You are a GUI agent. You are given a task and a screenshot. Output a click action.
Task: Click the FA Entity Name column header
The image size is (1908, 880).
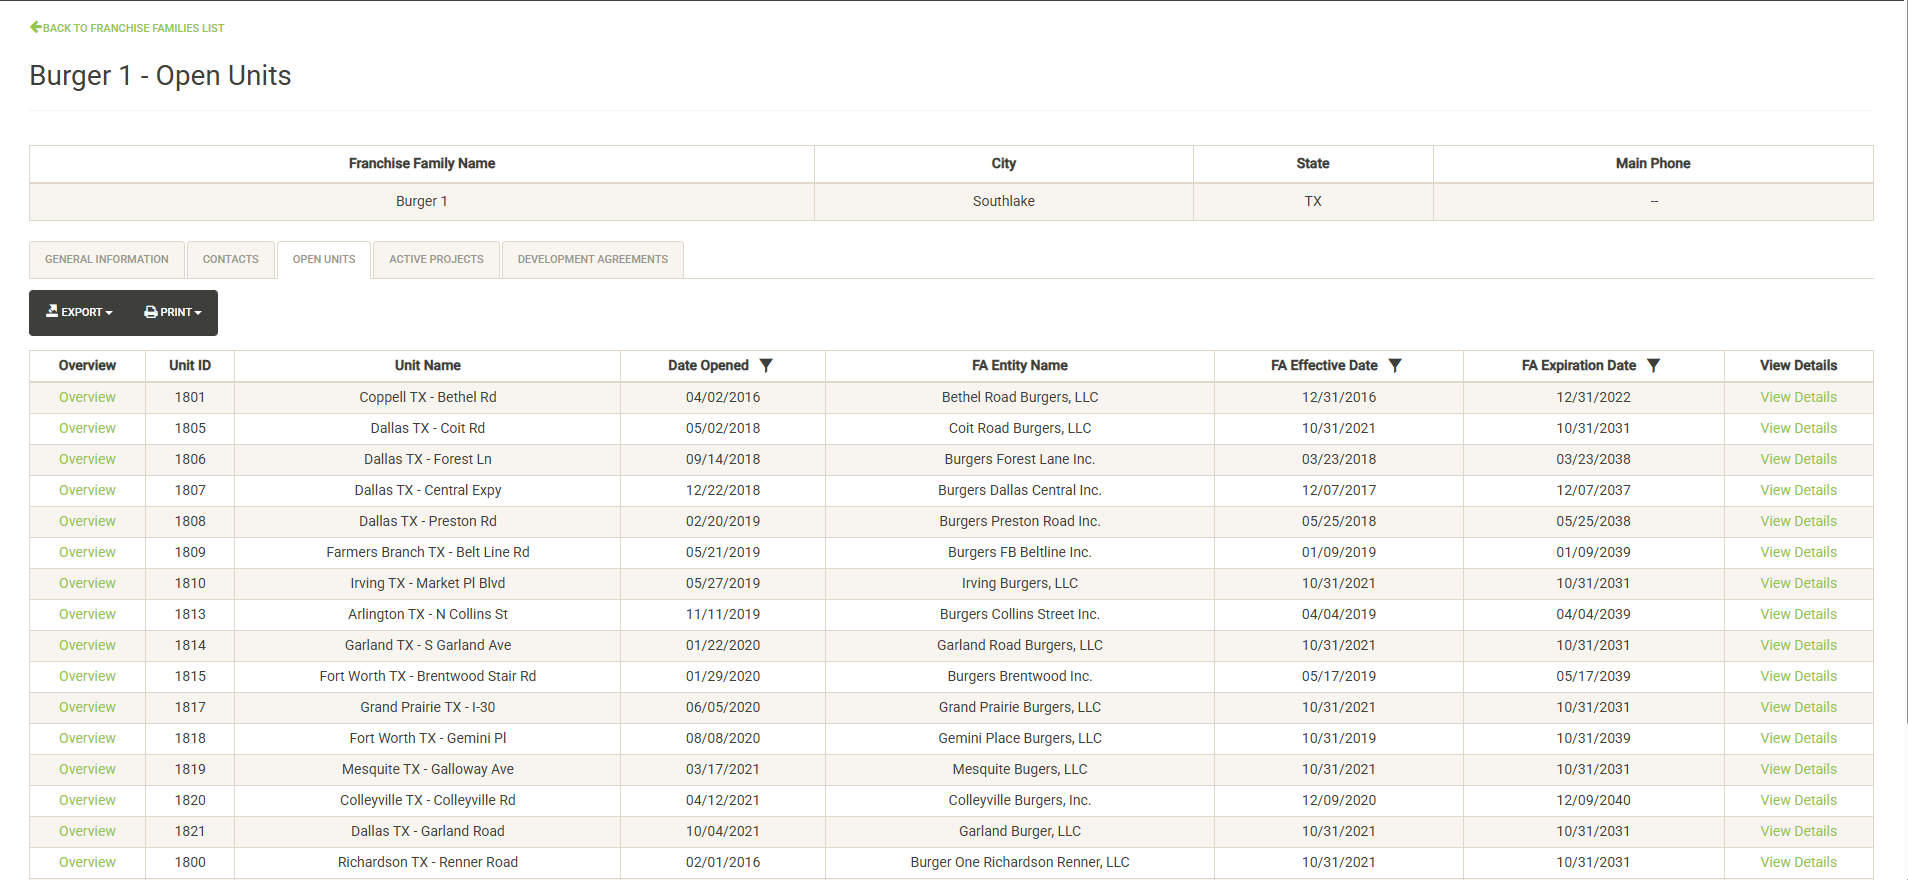click(1019, 366)
